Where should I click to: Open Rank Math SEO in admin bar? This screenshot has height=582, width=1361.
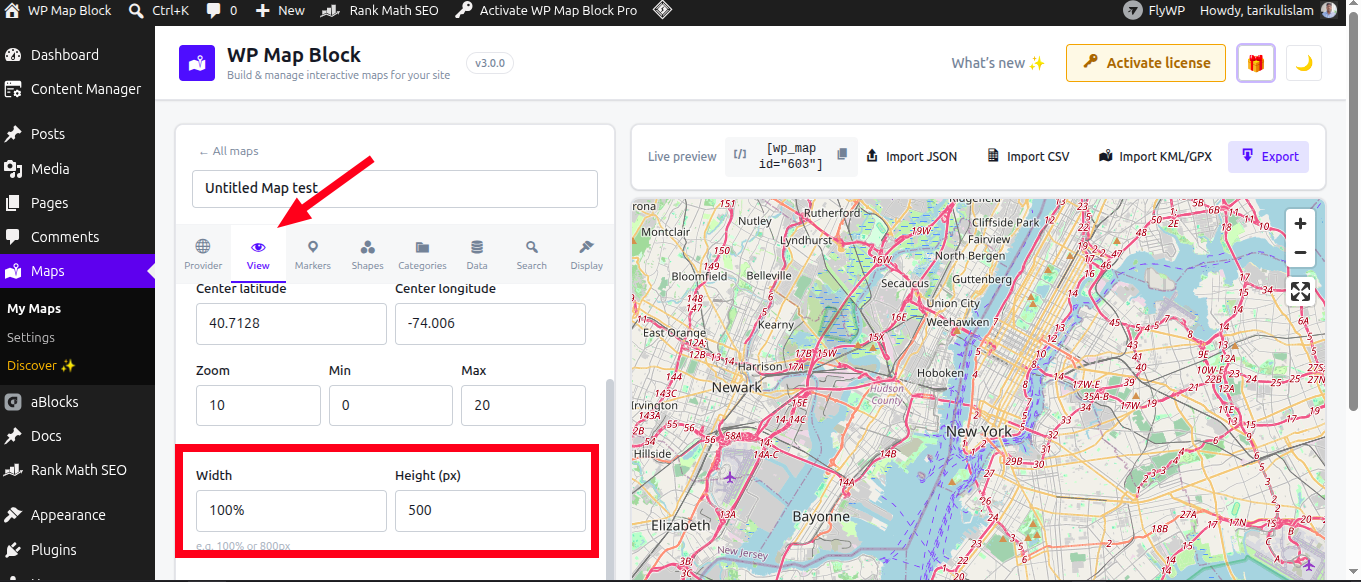click(380, 11)
